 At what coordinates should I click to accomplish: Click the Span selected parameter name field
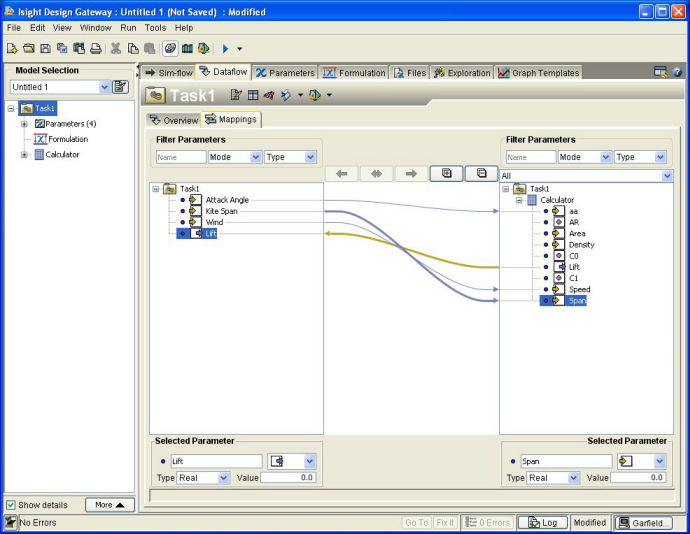tap(566, 461)
